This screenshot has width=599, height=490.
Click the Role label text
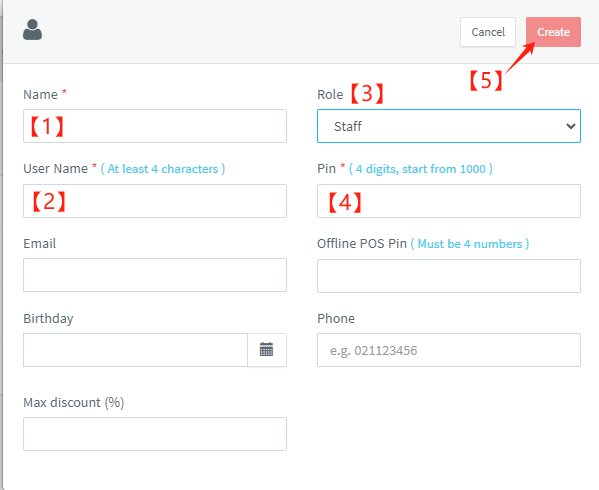coord(330,95)
